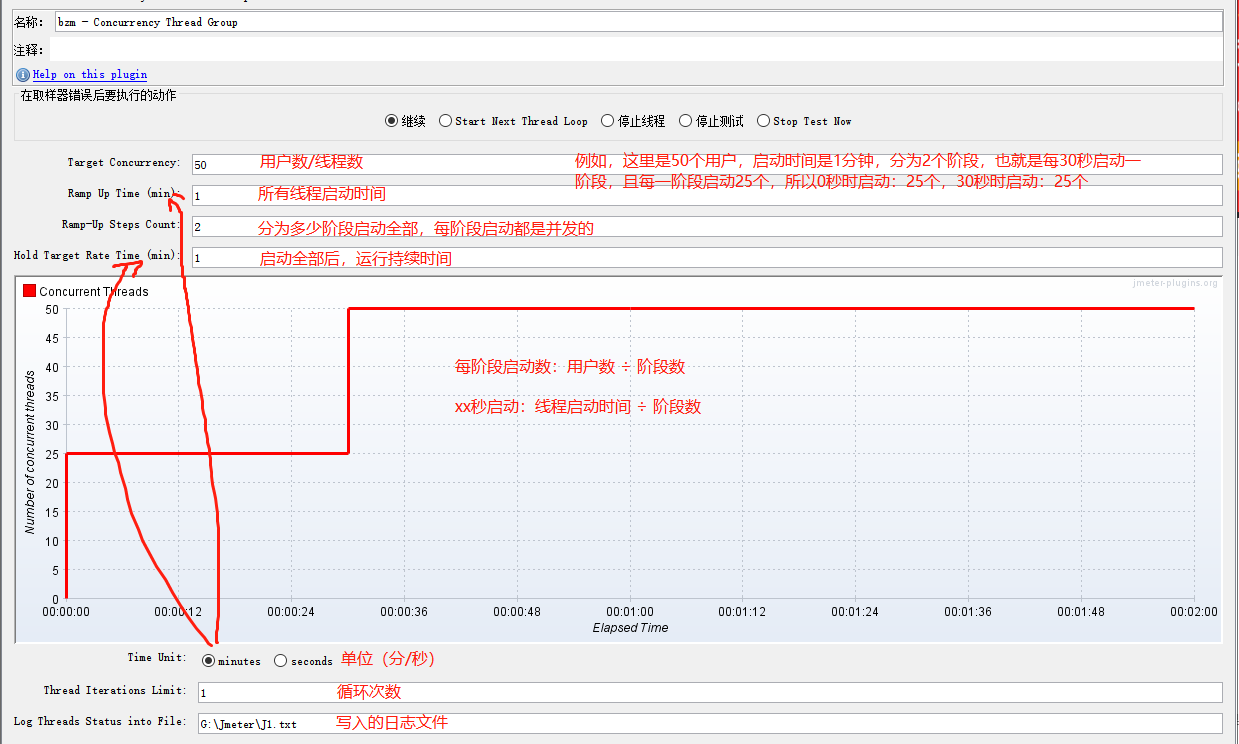Choose the 停止测试 radio button
This screenshot has height=744, width=1239.
coord(685,121)
